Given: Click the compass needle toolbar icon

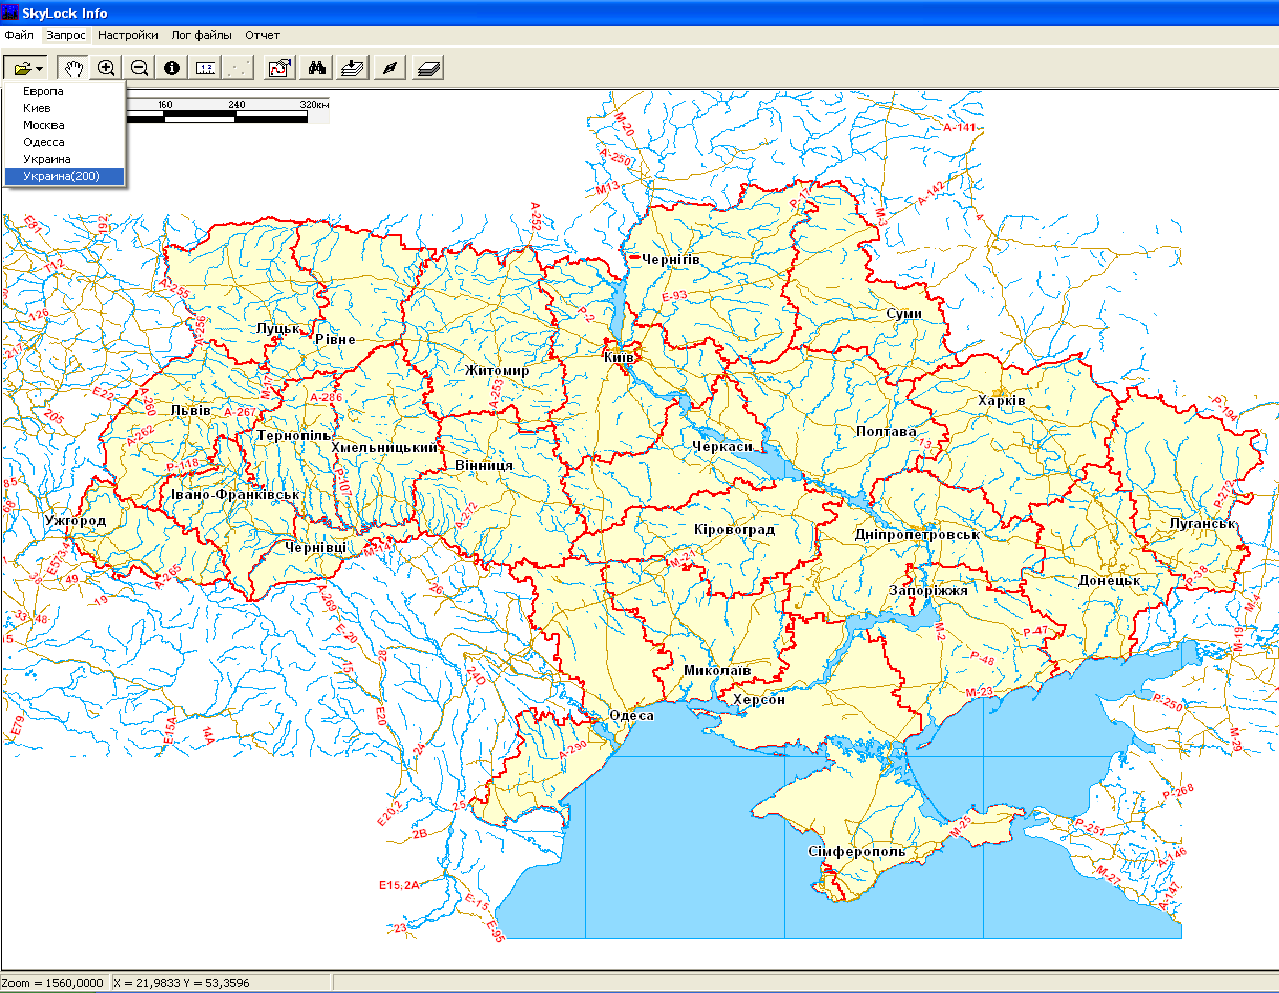Looking at the screenshot, I should [390, 68].
